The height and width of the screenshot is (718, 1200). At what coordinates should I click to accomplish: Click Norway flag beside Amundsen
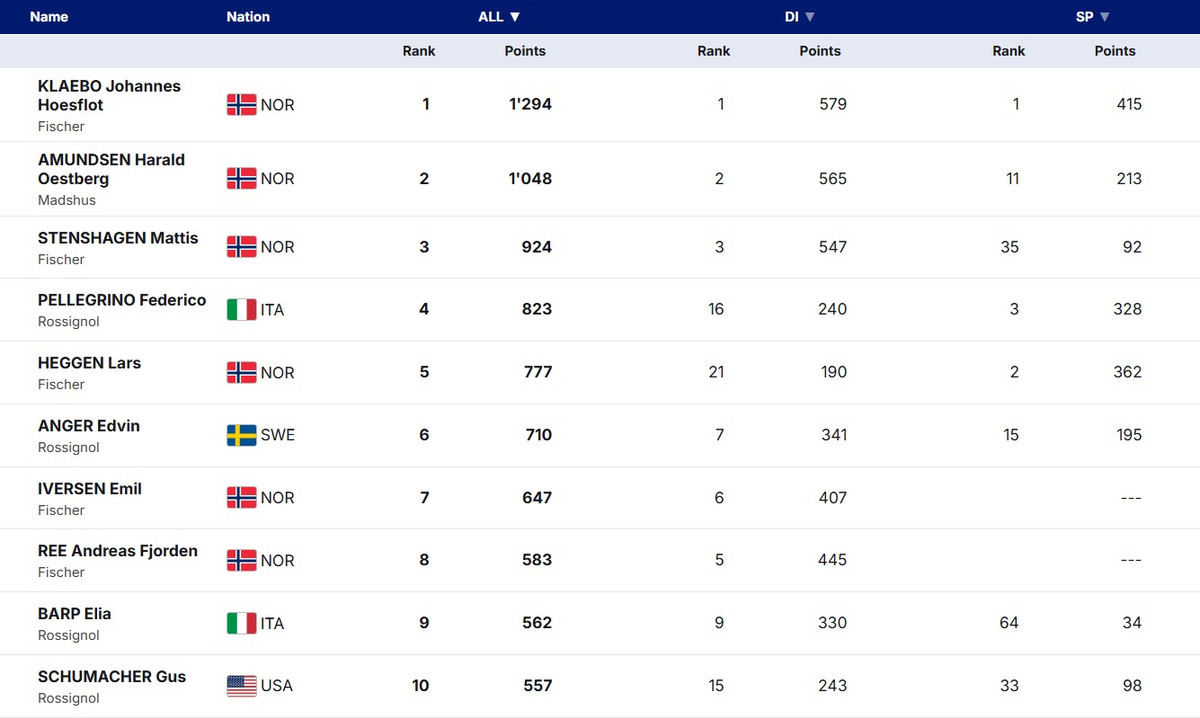point(241,178)
